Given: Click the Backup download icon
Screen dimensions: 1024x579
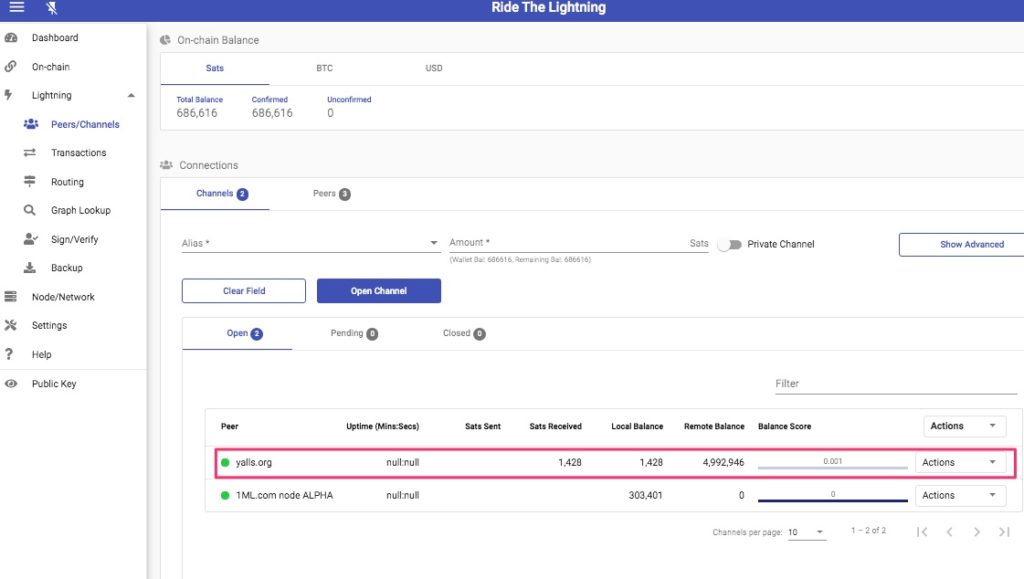Looking at the screenshot, I should (29, 268).
